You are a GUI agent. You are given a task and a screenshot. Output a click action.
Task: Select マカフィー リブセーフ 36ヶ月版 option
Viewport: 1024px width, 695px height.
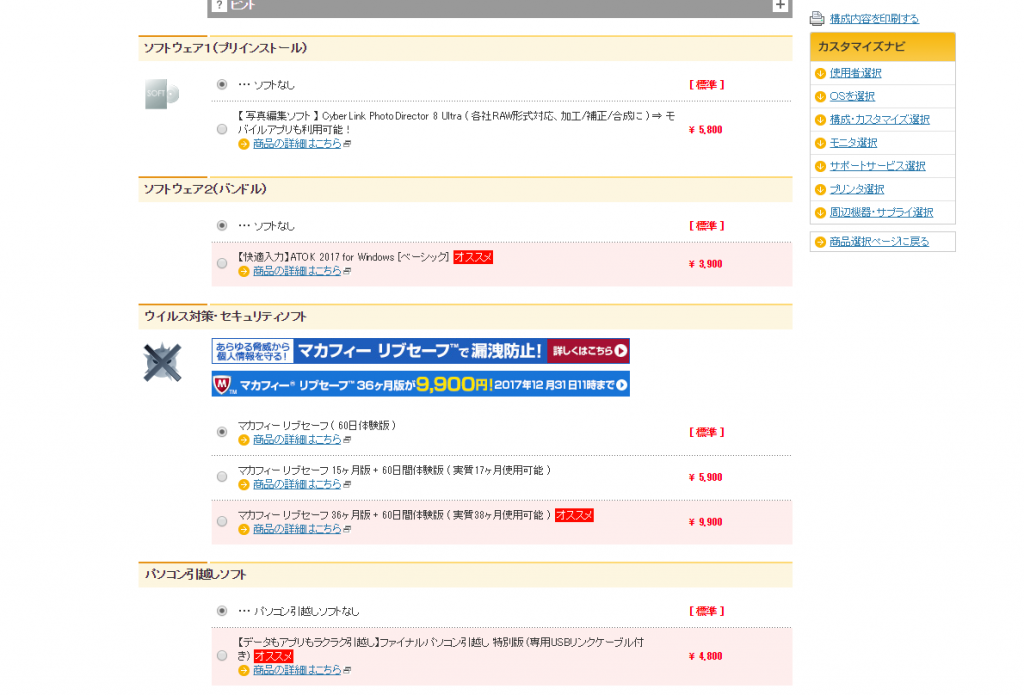(222, 521)
